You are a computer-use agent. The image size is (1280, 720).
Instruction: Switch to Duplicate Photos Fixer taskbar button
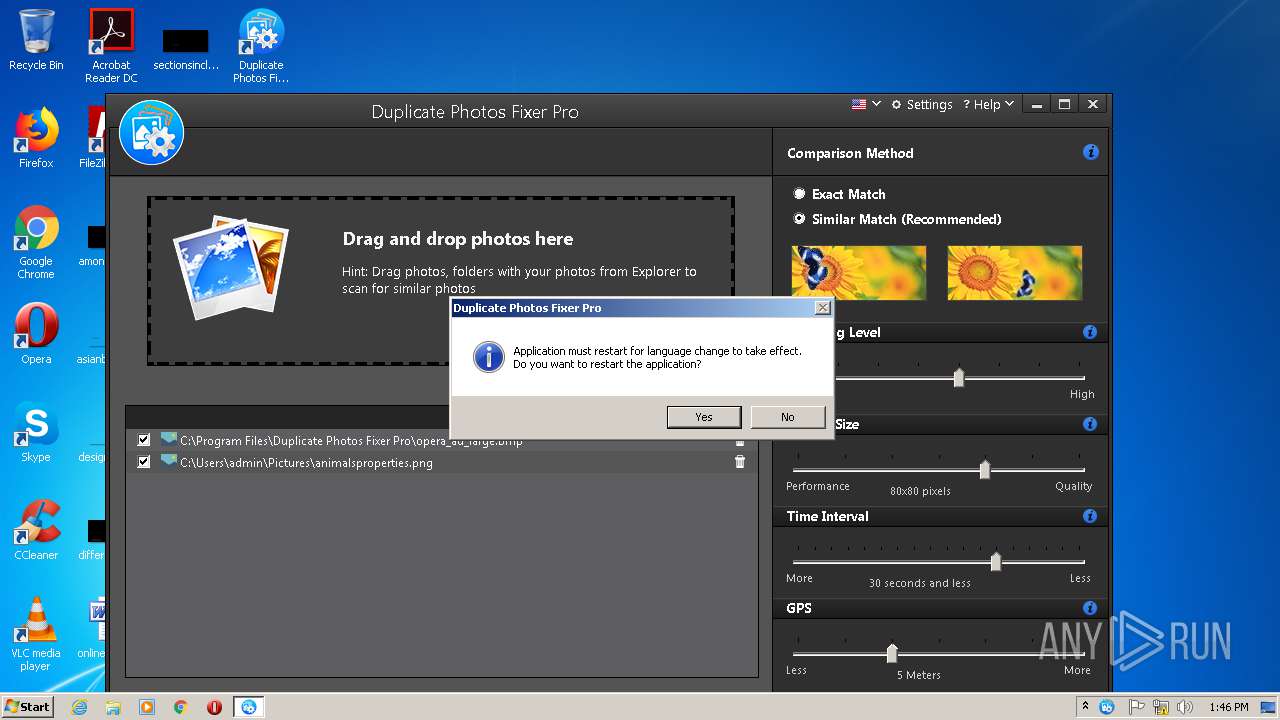tap(248, 707)
